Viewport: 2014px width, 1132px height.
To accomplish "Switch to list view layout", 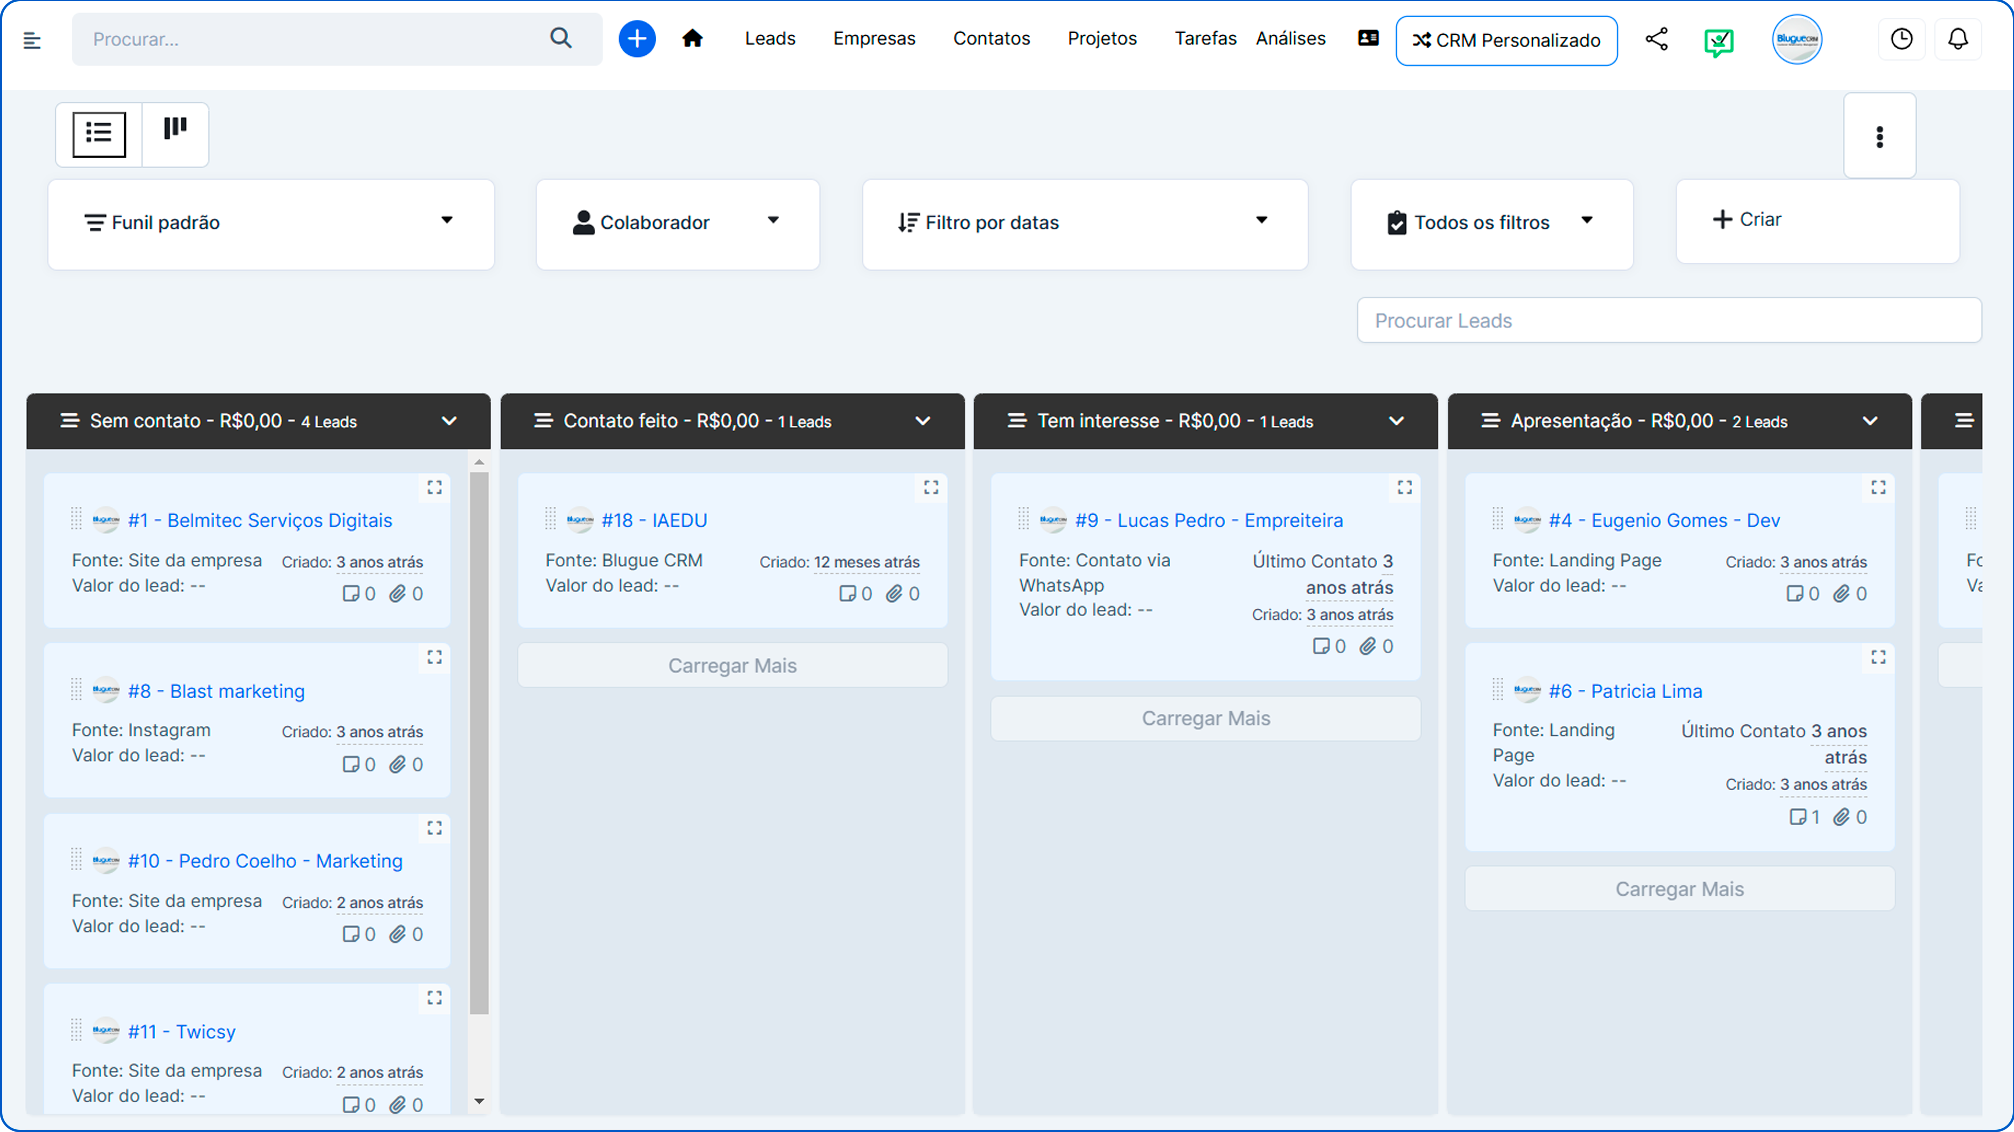I will pyautogui.click(x=98, y=134).
